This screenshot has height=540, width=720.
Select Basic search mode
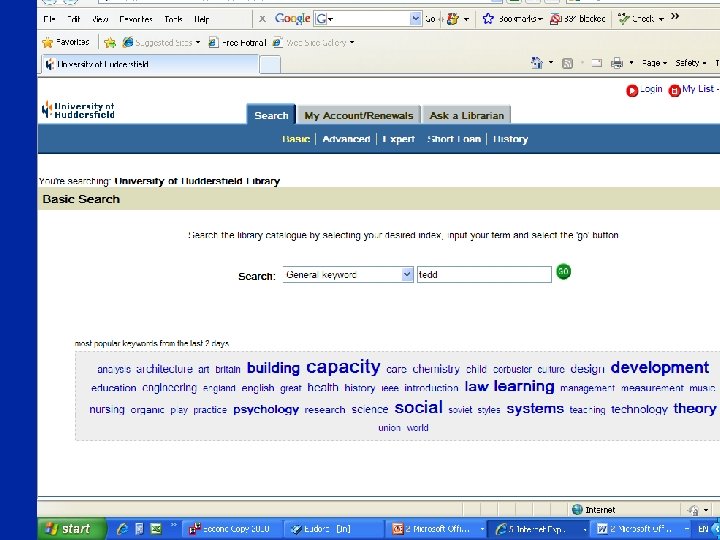(x=296, y=139)
